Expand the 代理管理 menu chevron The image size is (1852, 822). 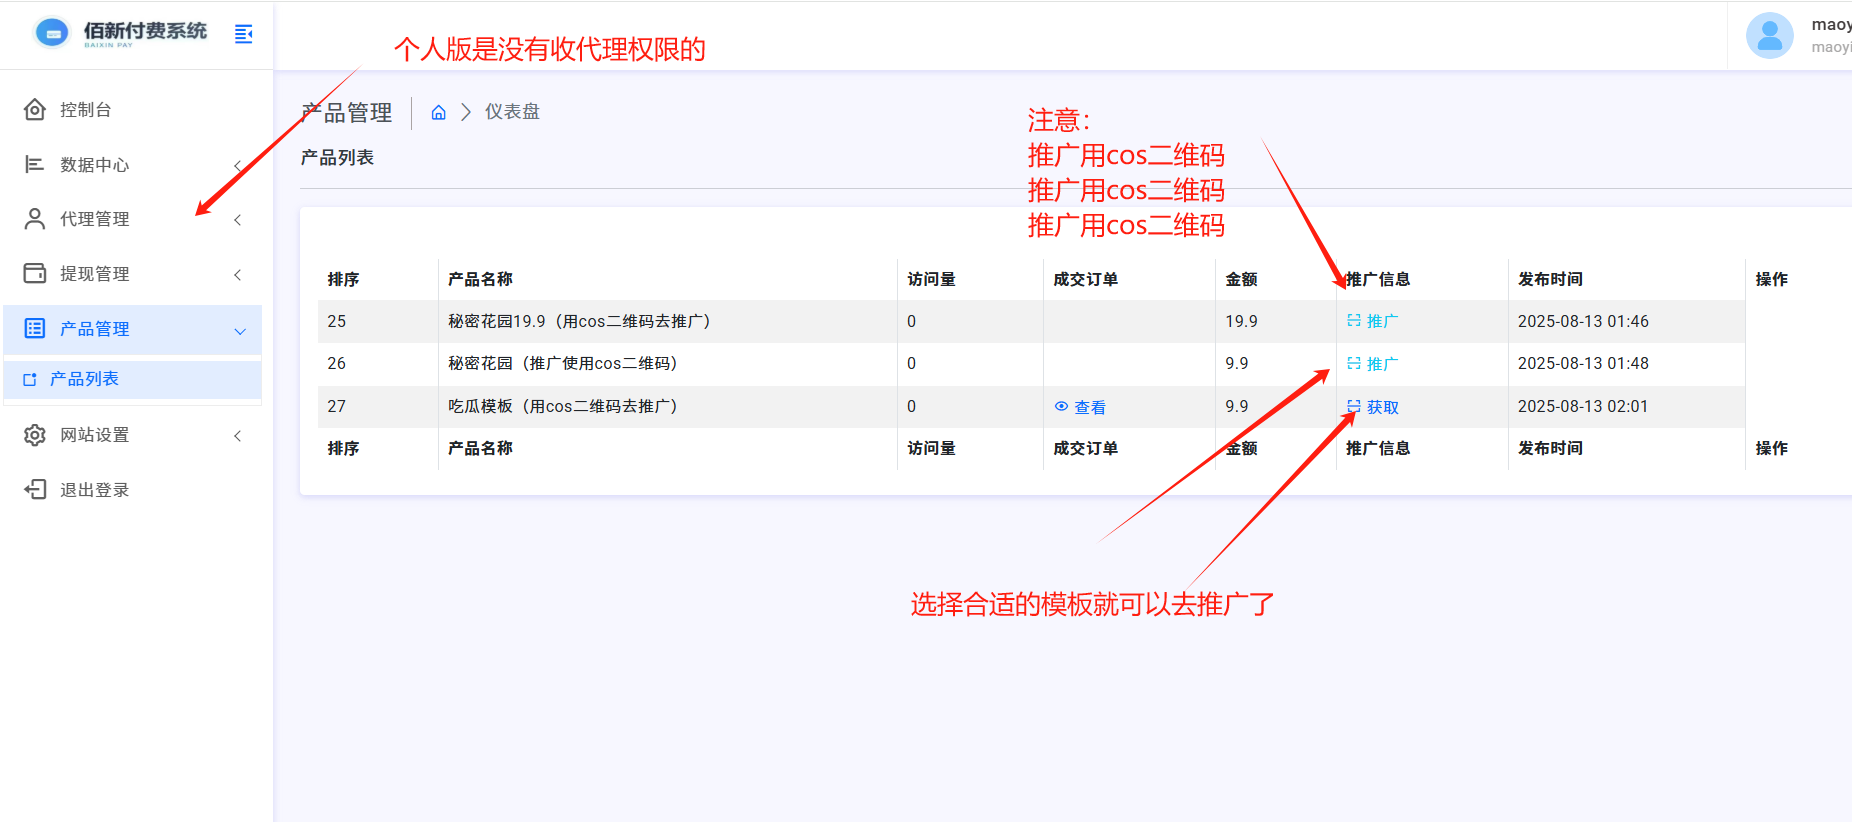coord(237,220)
